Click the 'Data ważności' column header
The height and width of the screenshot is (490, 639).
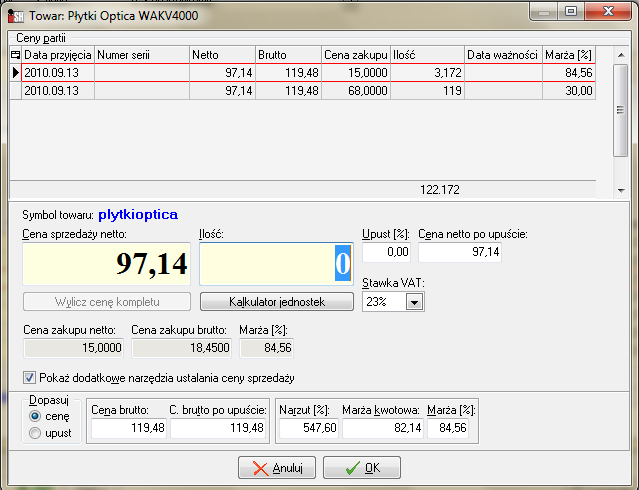[503, 55]
